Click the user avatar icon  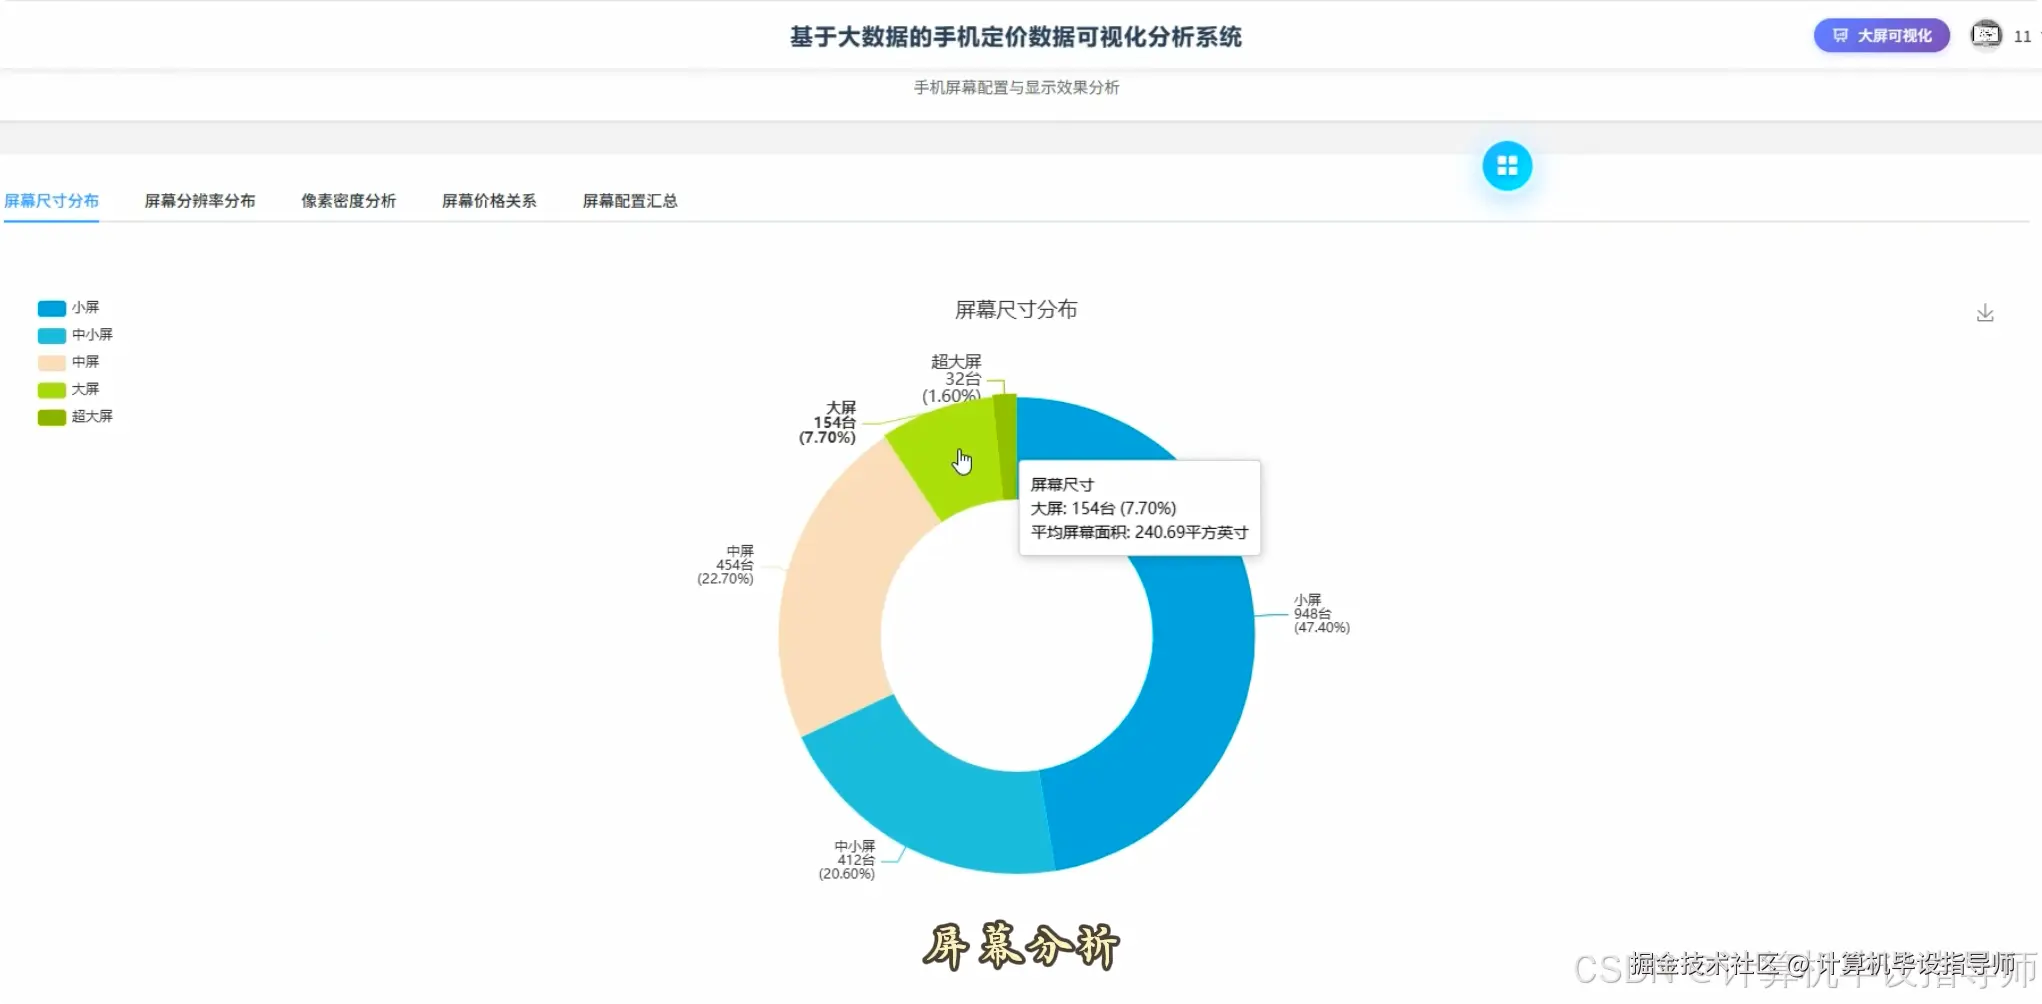(x=1985, y=35)
